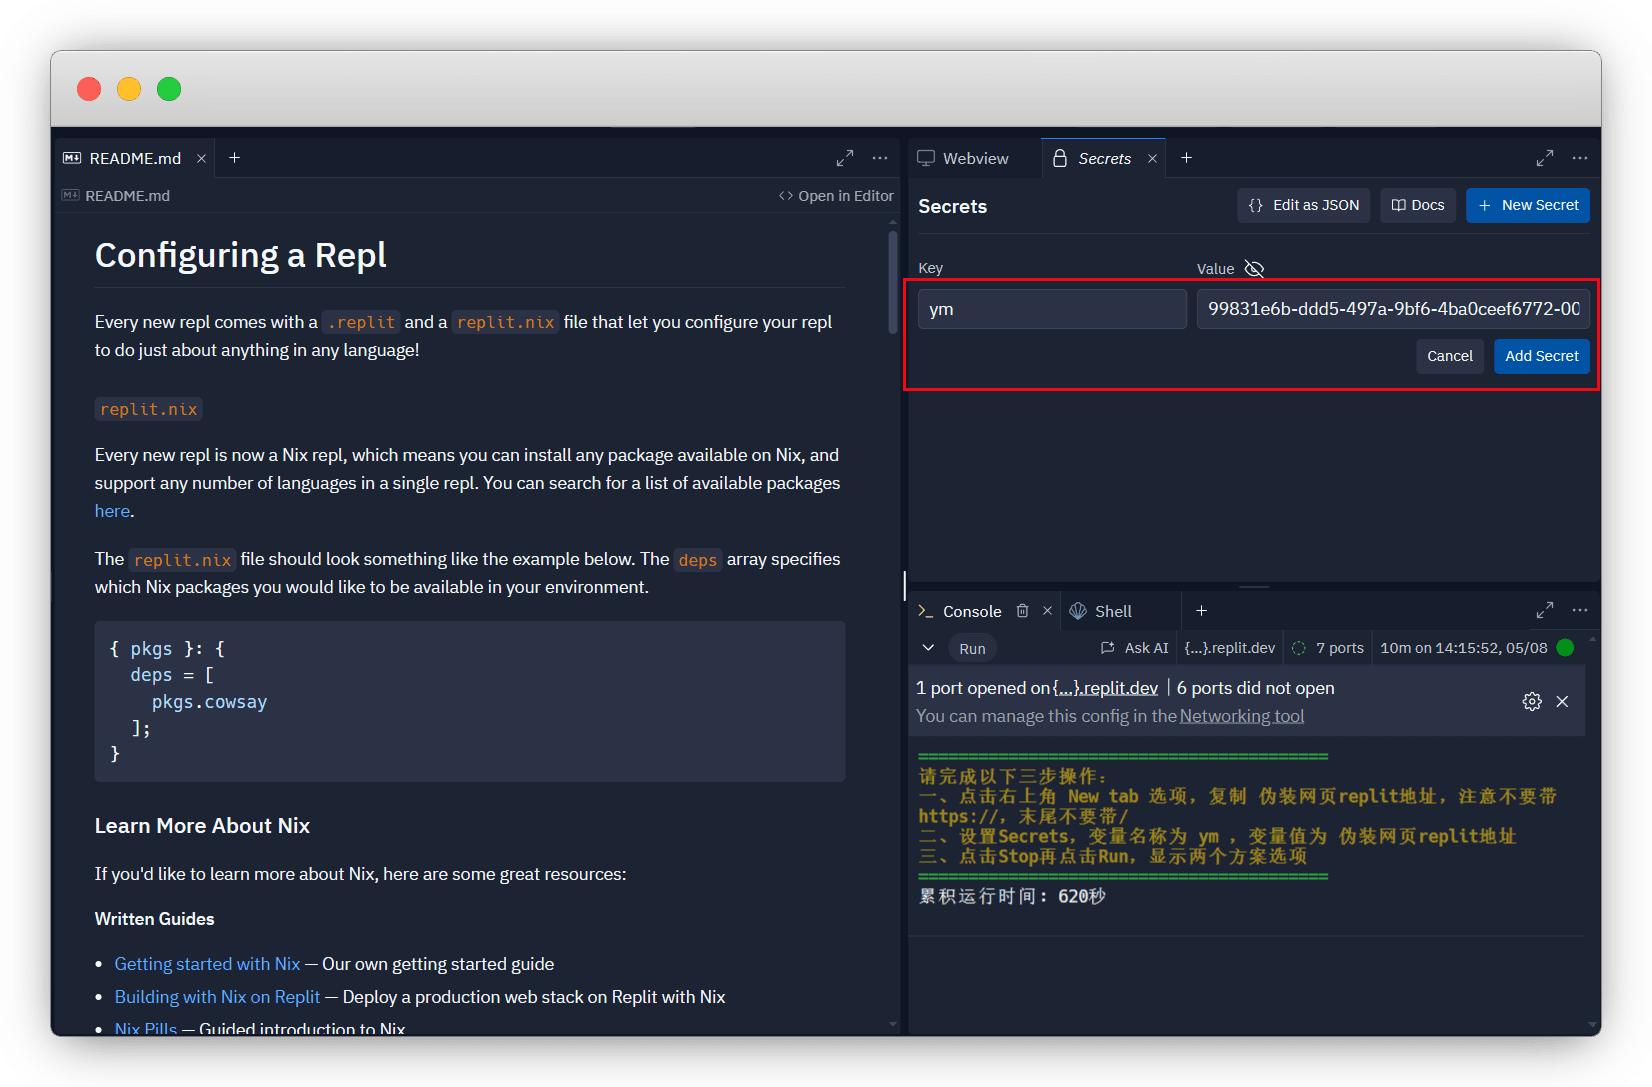Close the Secrets tab

(1152, 158)
